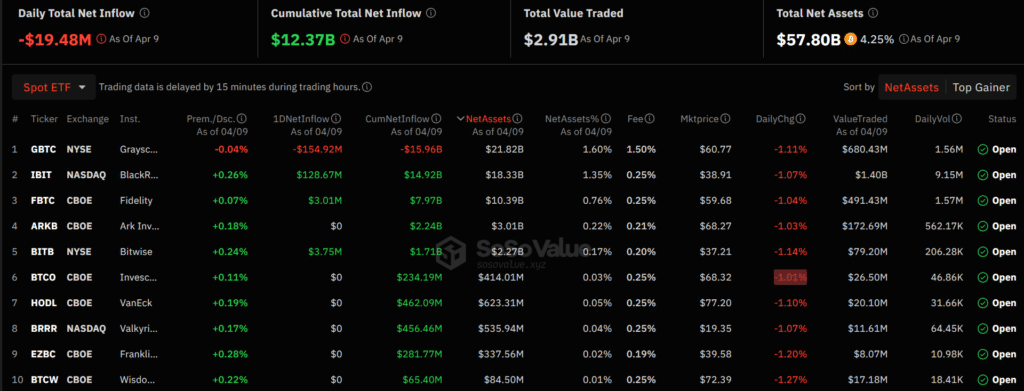The width and height of the screenshot is (1024, 391).
Task: Click info icon on CumNetInflow column header
Action: coord(437,119)
